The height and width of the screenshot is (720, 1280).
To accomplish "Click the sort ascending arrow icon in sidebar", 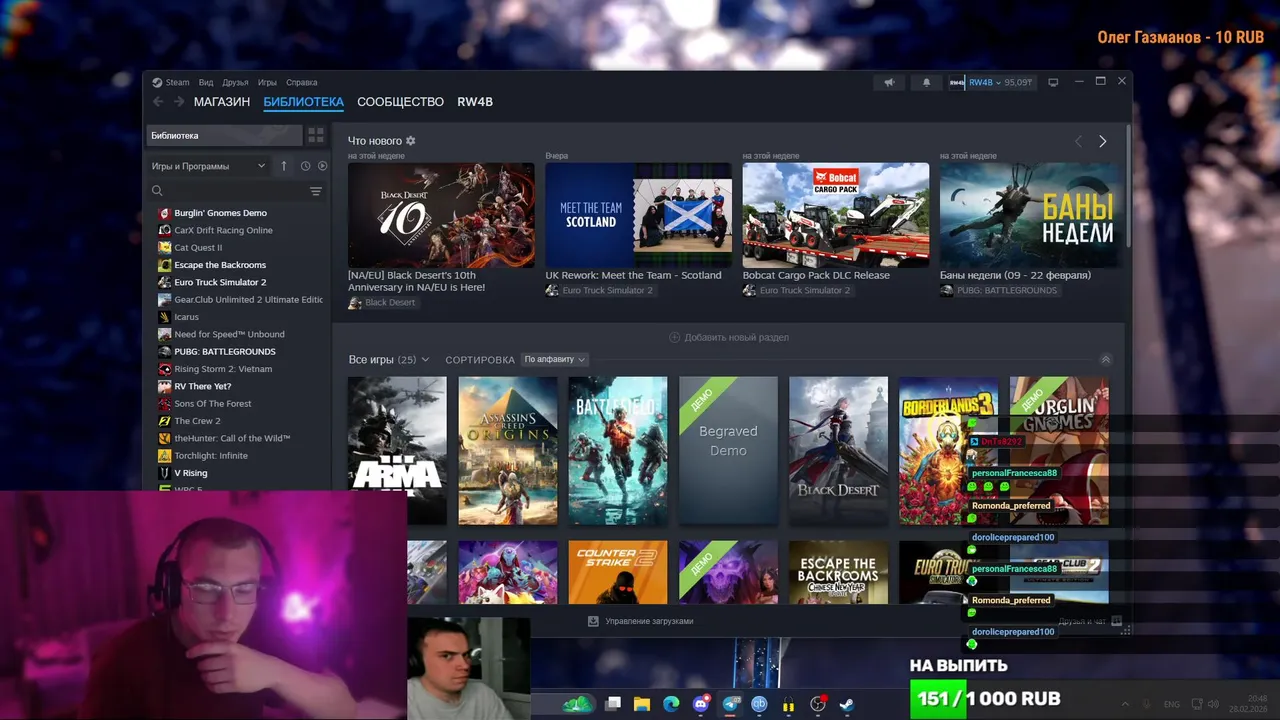I will (x=284, y=166).
